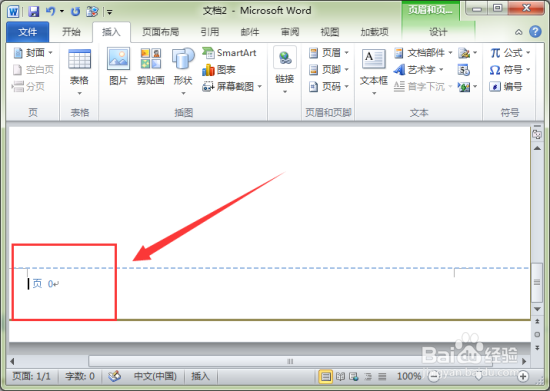
Task: Open 文档部件 Quick Parts menu
Action: [x=423, y=53]
